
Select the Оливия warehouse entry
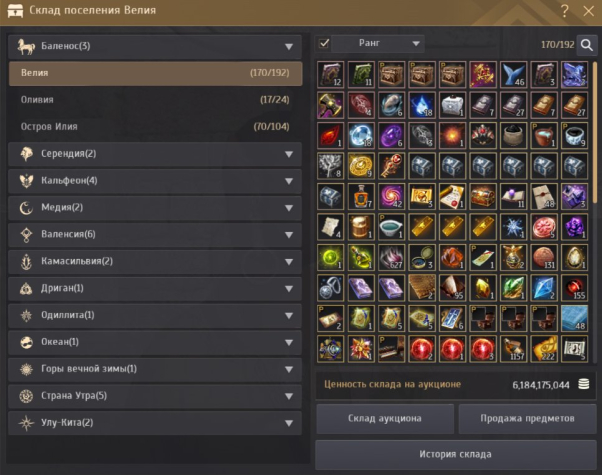[155, 100]
